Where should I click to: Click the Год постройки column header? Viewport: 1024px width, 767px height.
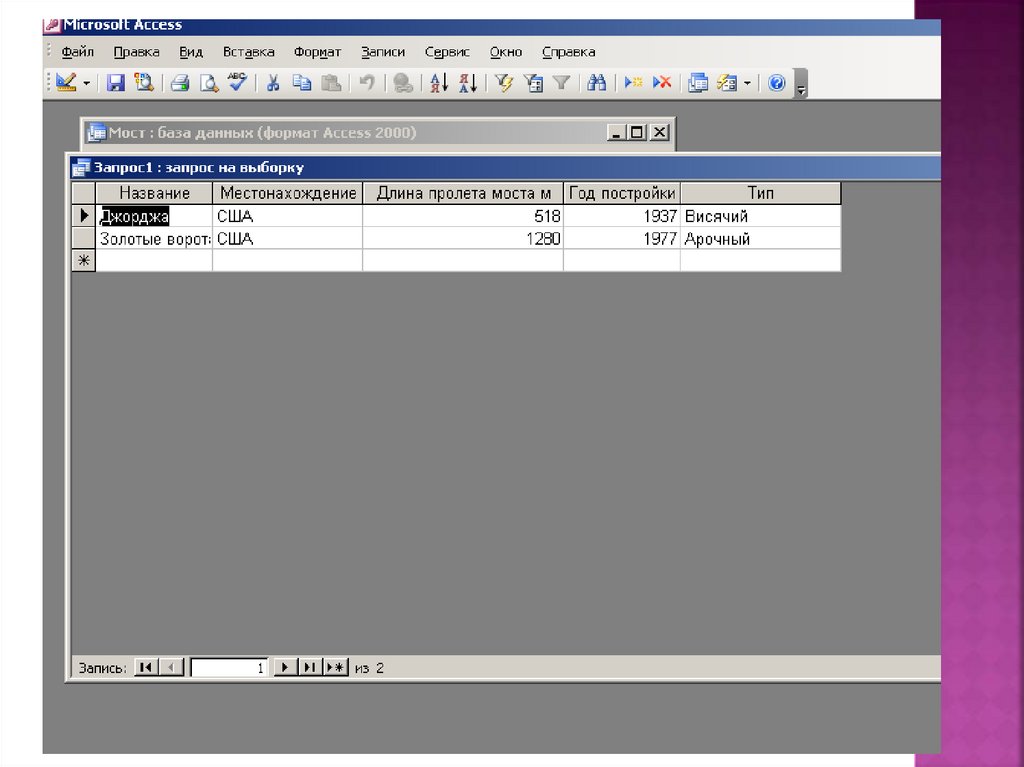pos(622,193)
